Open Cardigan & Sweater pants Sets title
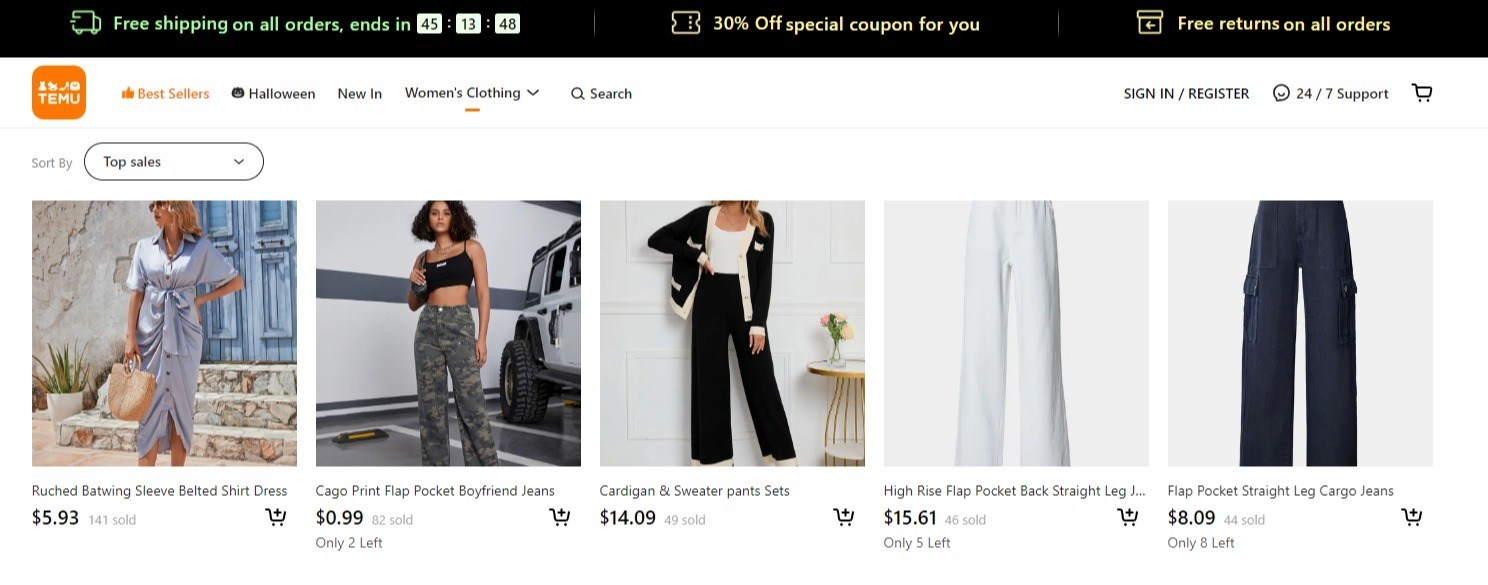The image size is (1488, 585). point(694,491)
